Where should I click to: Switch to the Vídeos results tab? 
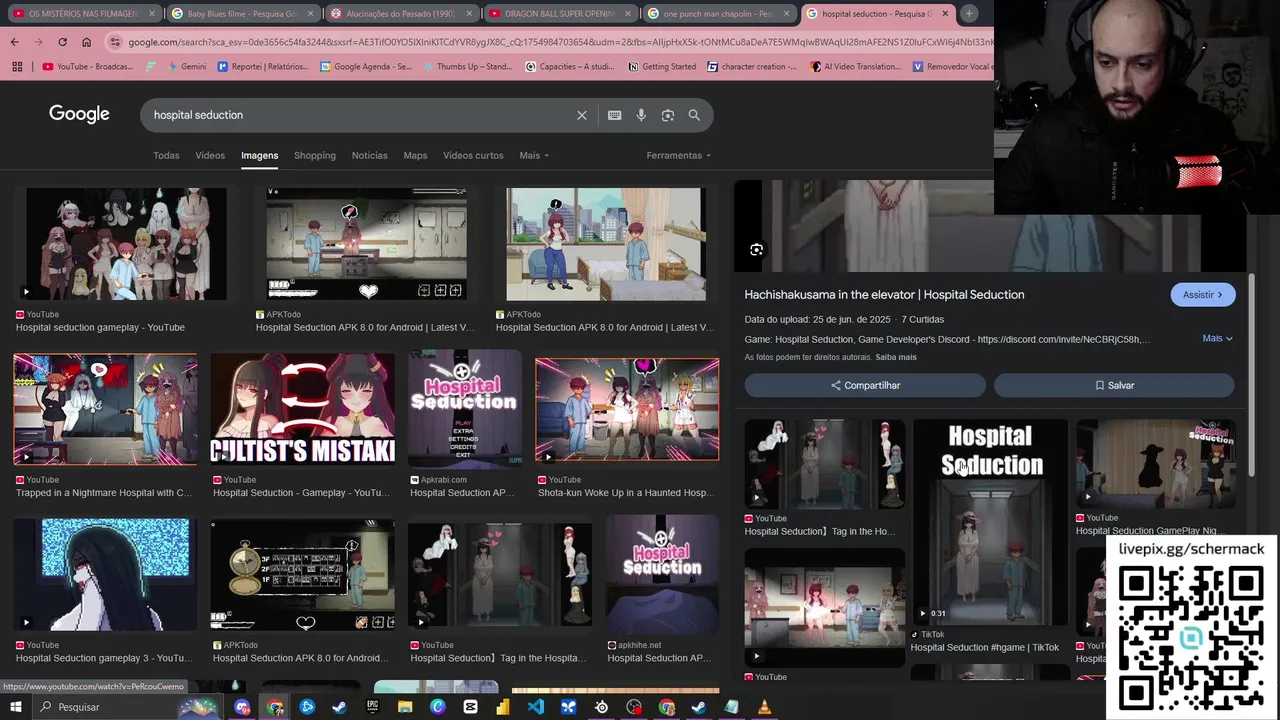pos(210,155)
